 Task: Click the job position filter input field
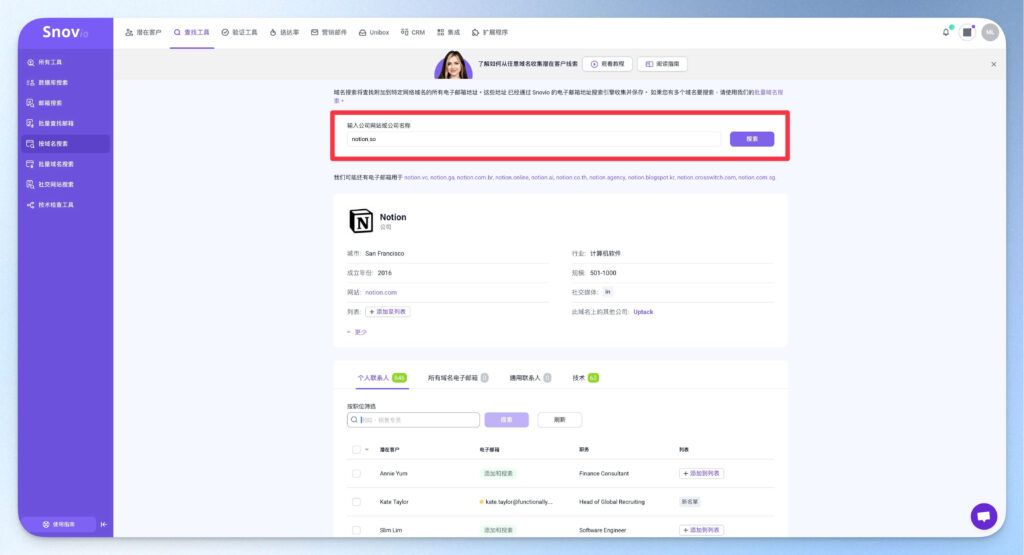pyautogui.click(x=413, y=420)
